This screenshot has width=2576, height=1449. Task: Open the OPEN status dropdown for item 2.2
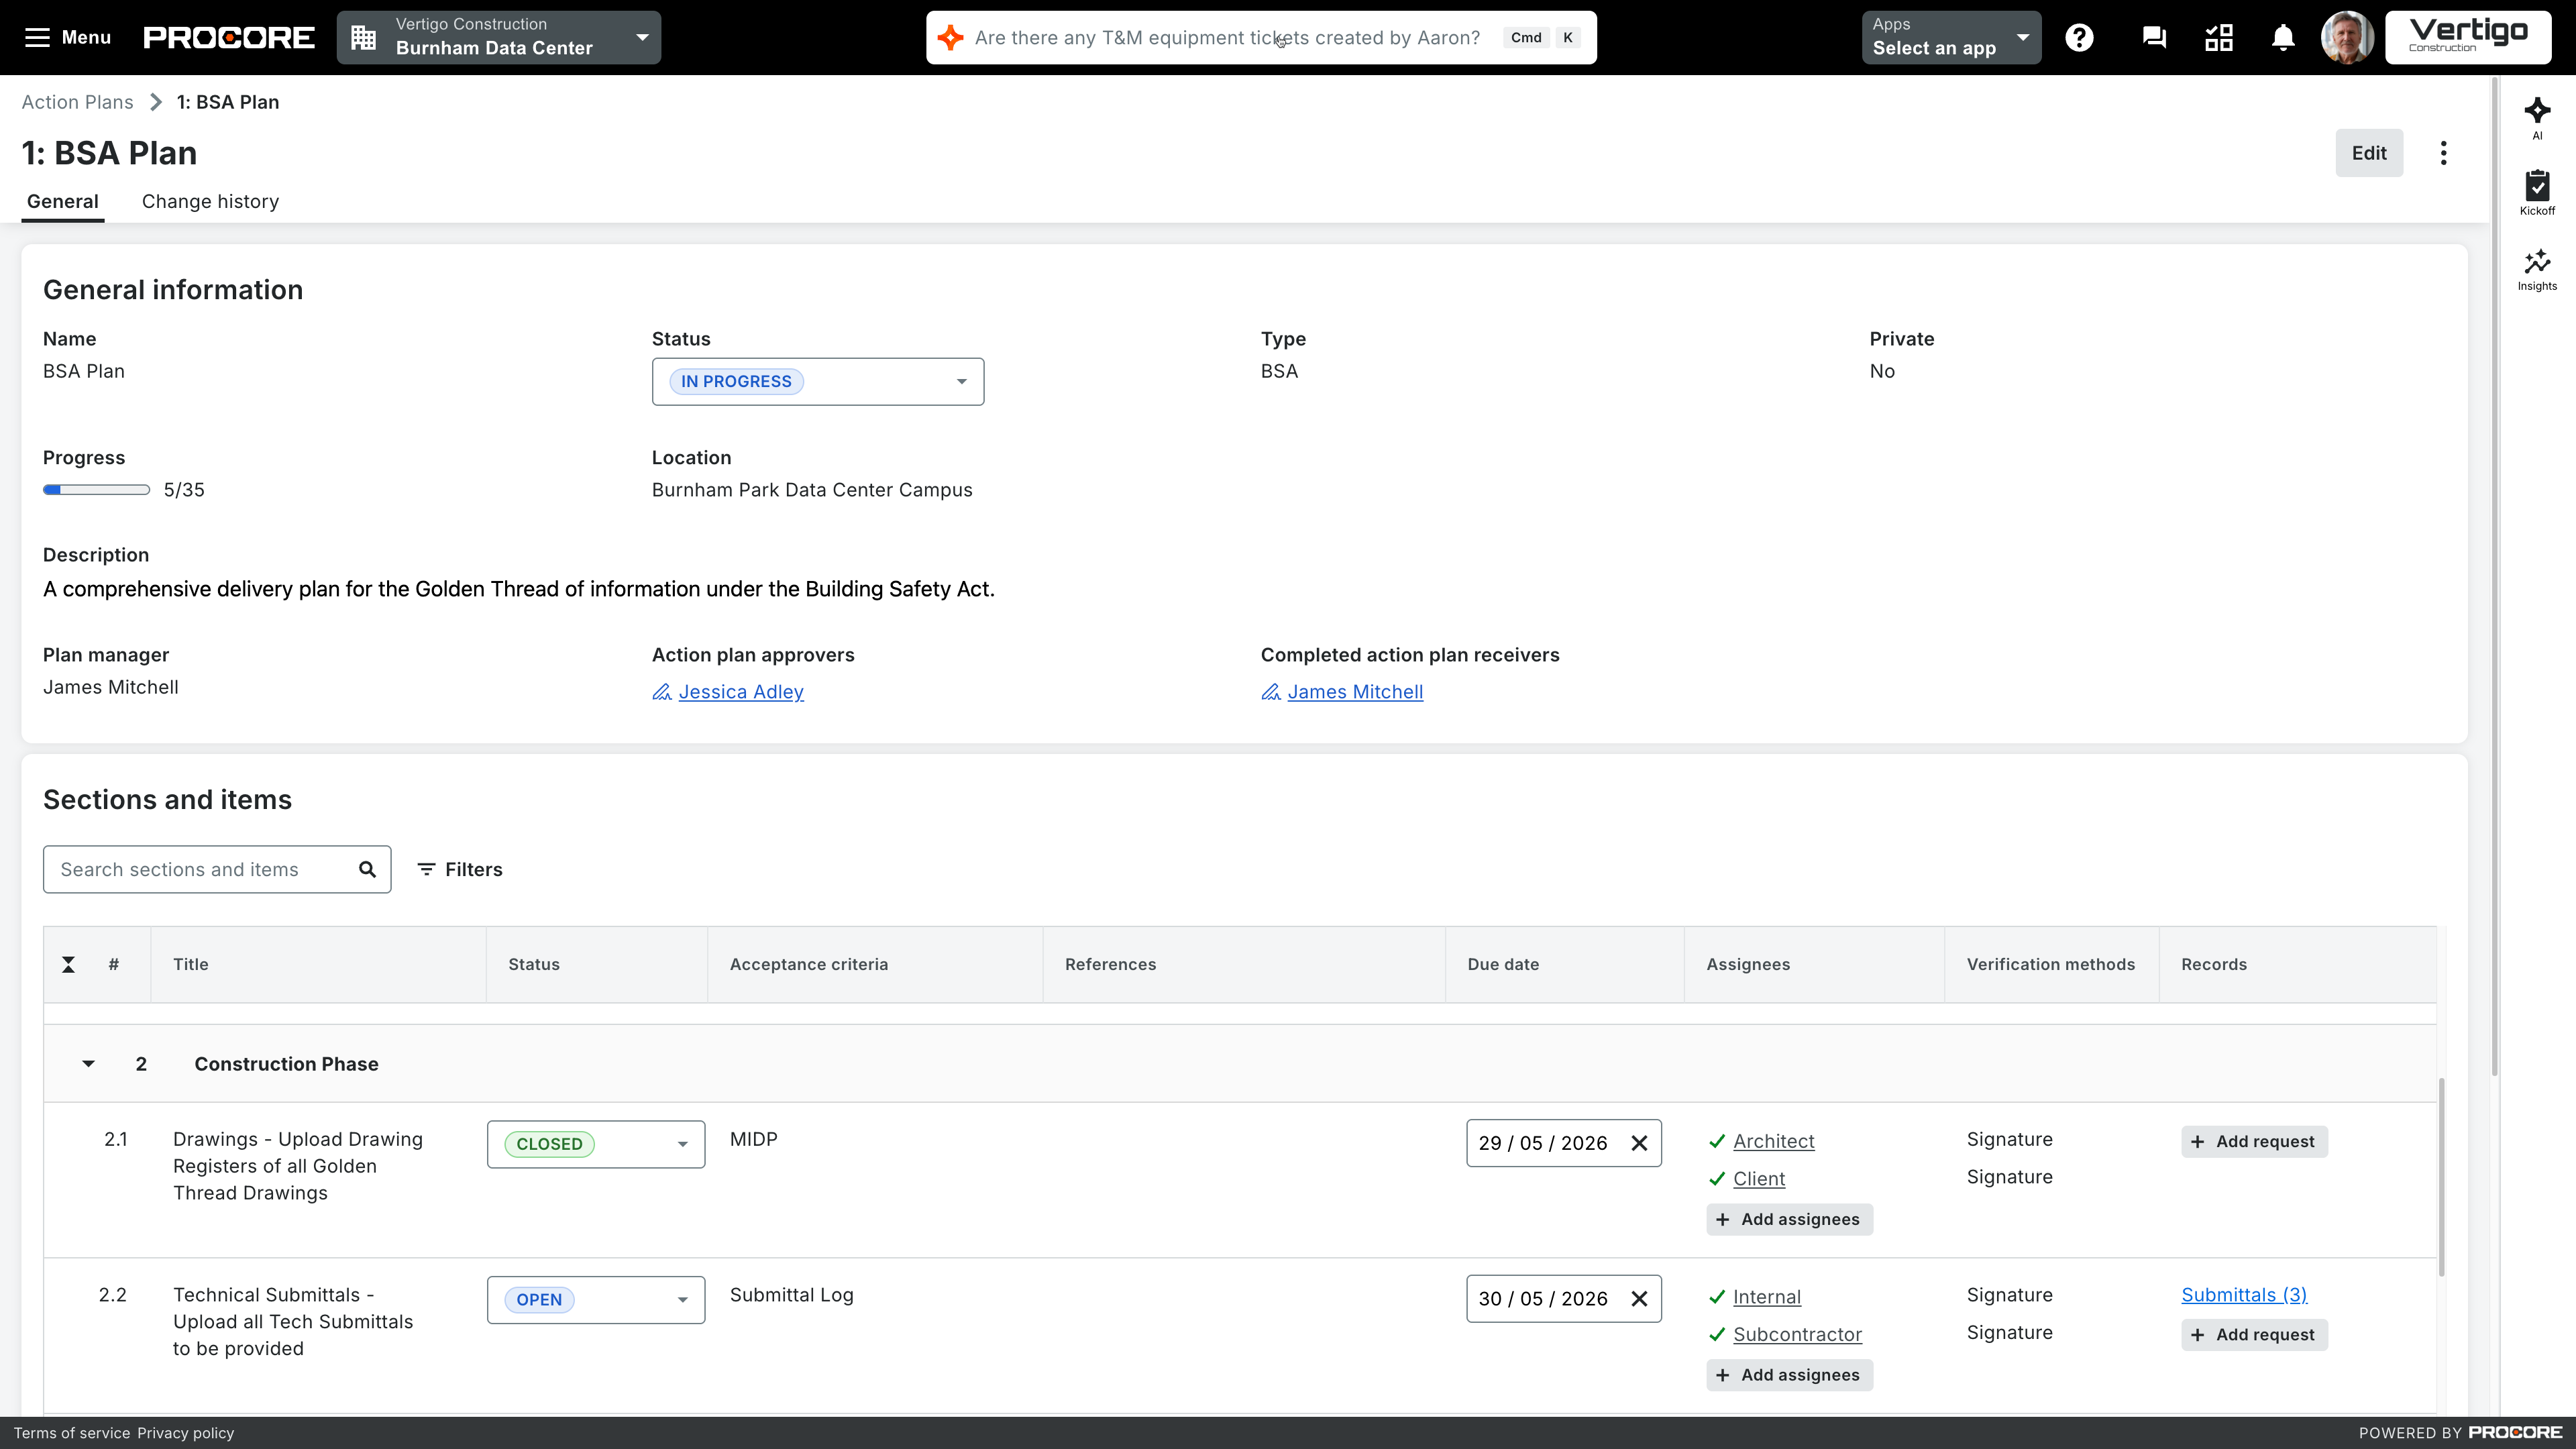[596, 1300]
